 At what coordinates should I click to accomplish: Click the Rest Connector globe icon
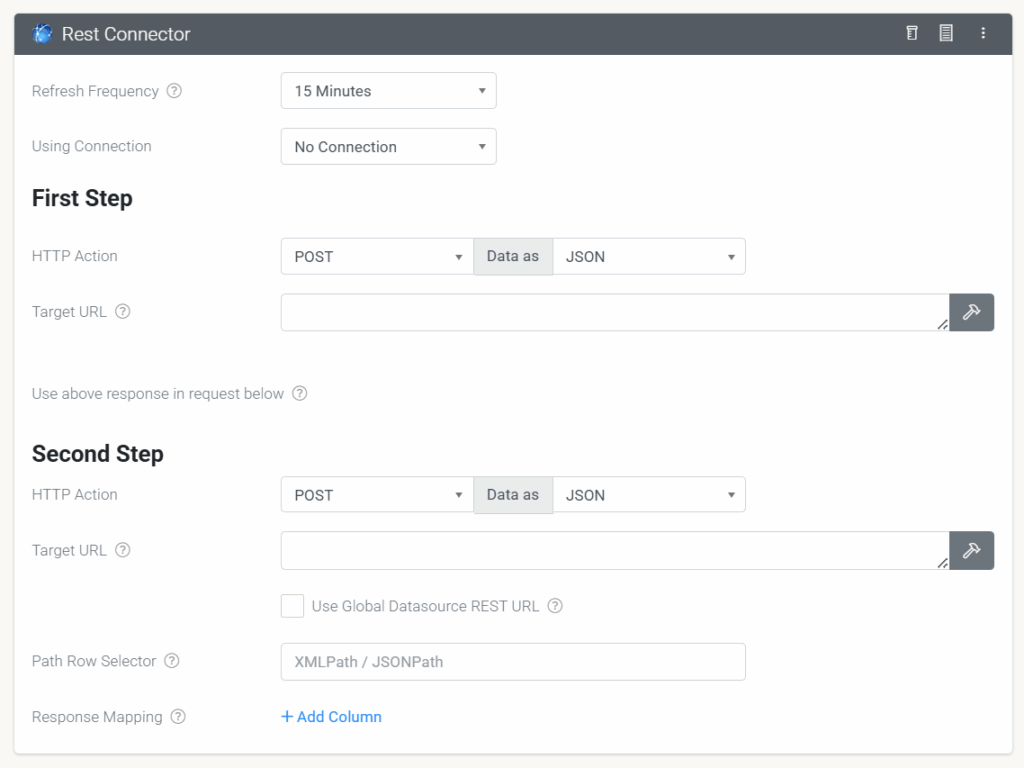(42, 33)
